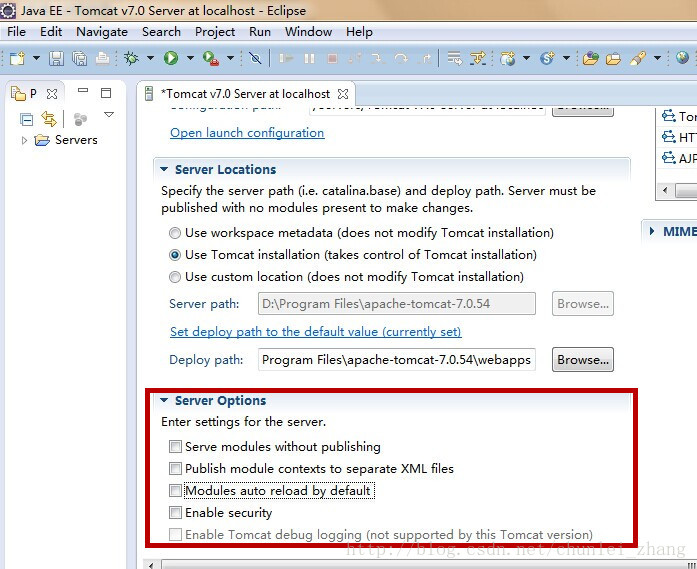This screenshot has width=697, height=569.
Task: Click Set deploy path to default link
Action: point(316,332)
